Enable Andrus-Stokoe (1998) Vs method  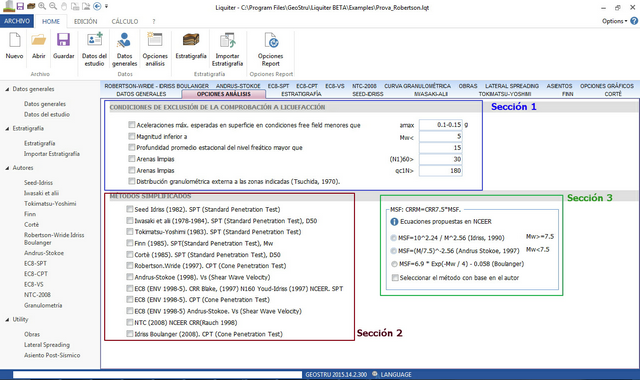coord(130,277)
